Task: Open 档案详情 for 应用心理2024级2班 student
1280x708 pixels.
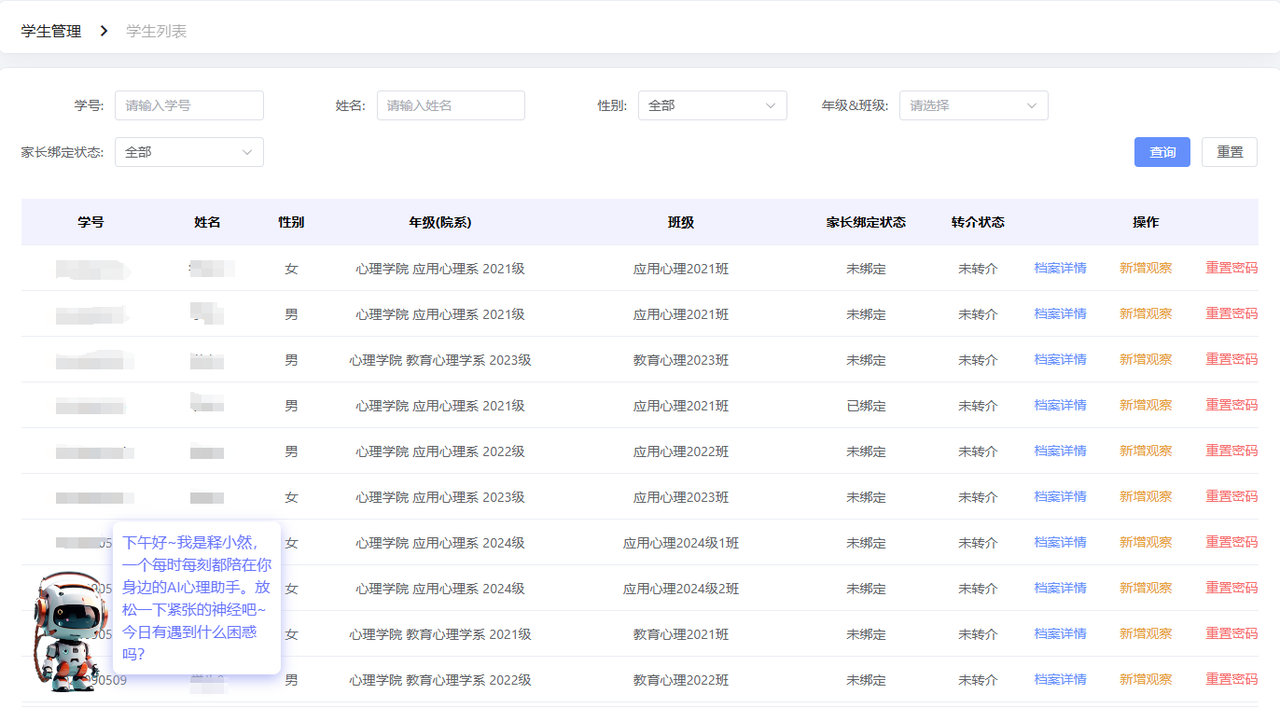Action: coord(1060,588)
